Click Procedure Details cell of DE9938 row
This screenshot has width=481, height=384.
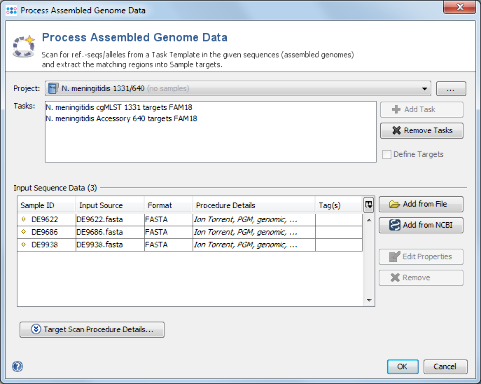coord(254,245)
